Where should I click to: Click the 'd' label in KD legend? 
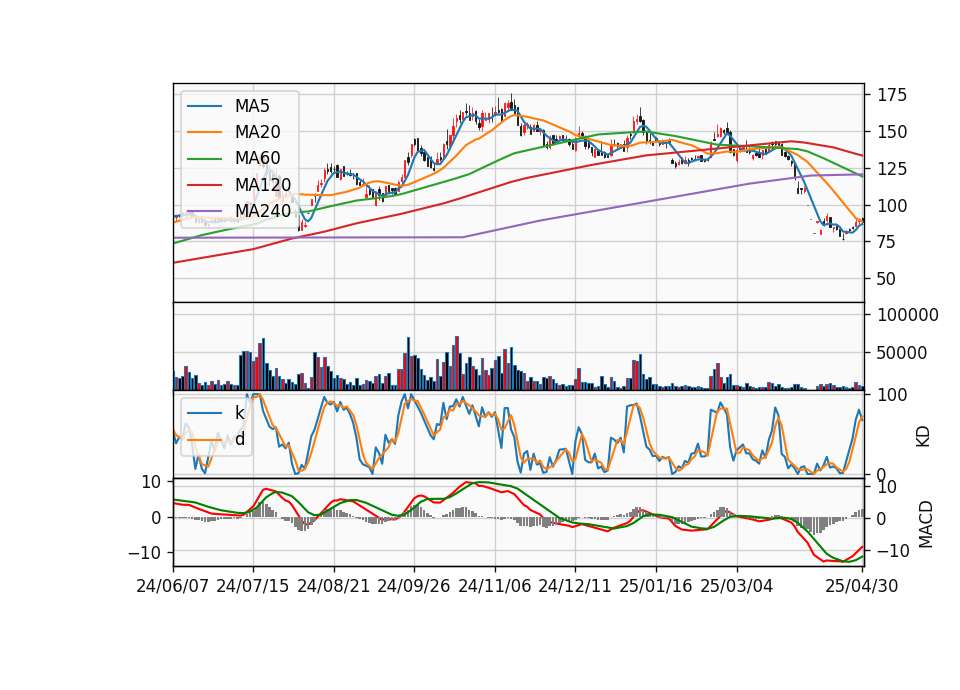pyautogui.click(x=240, y=439)
